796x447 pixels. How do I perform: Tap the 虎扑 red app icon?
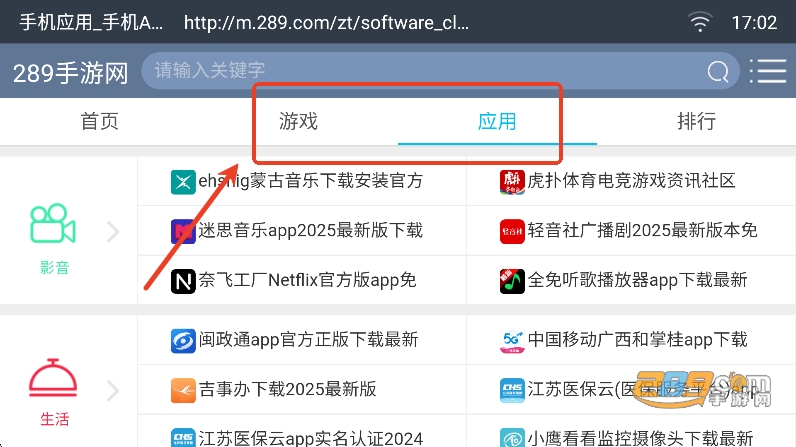point(512,182)
